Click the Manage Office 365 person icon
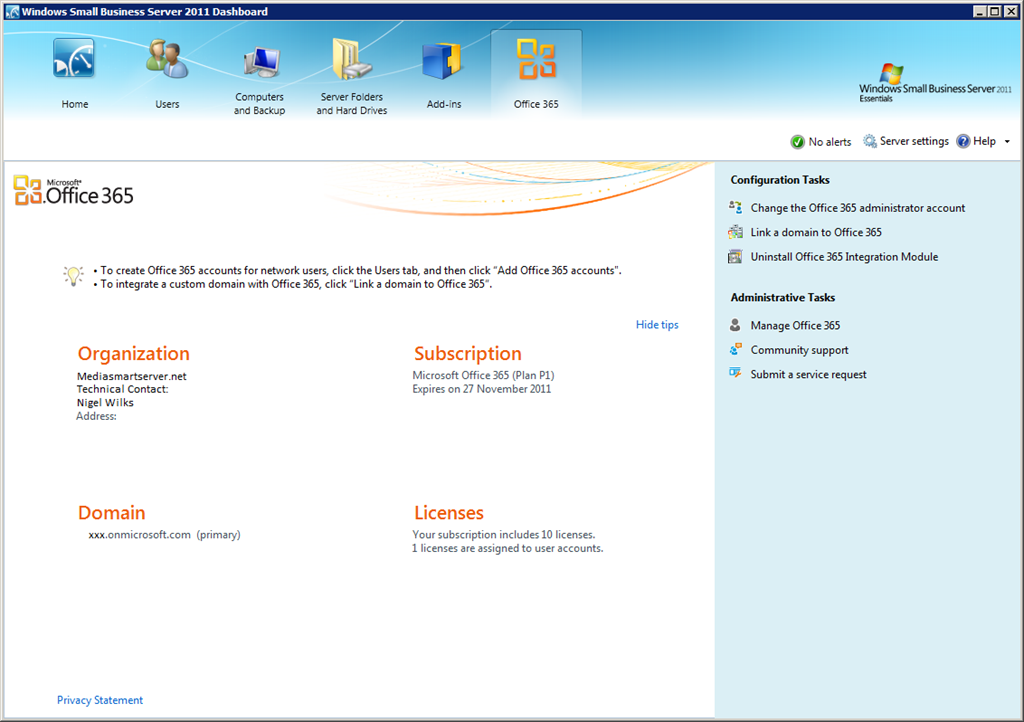Screen dimensions: 1024x722 pos(735,324)
